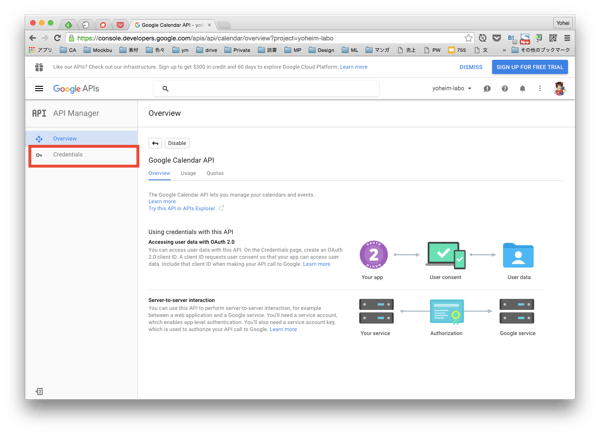Screen dimensions: 600x435
Task: Open Learn more in Server-to-server section
Action: point(283,329)
